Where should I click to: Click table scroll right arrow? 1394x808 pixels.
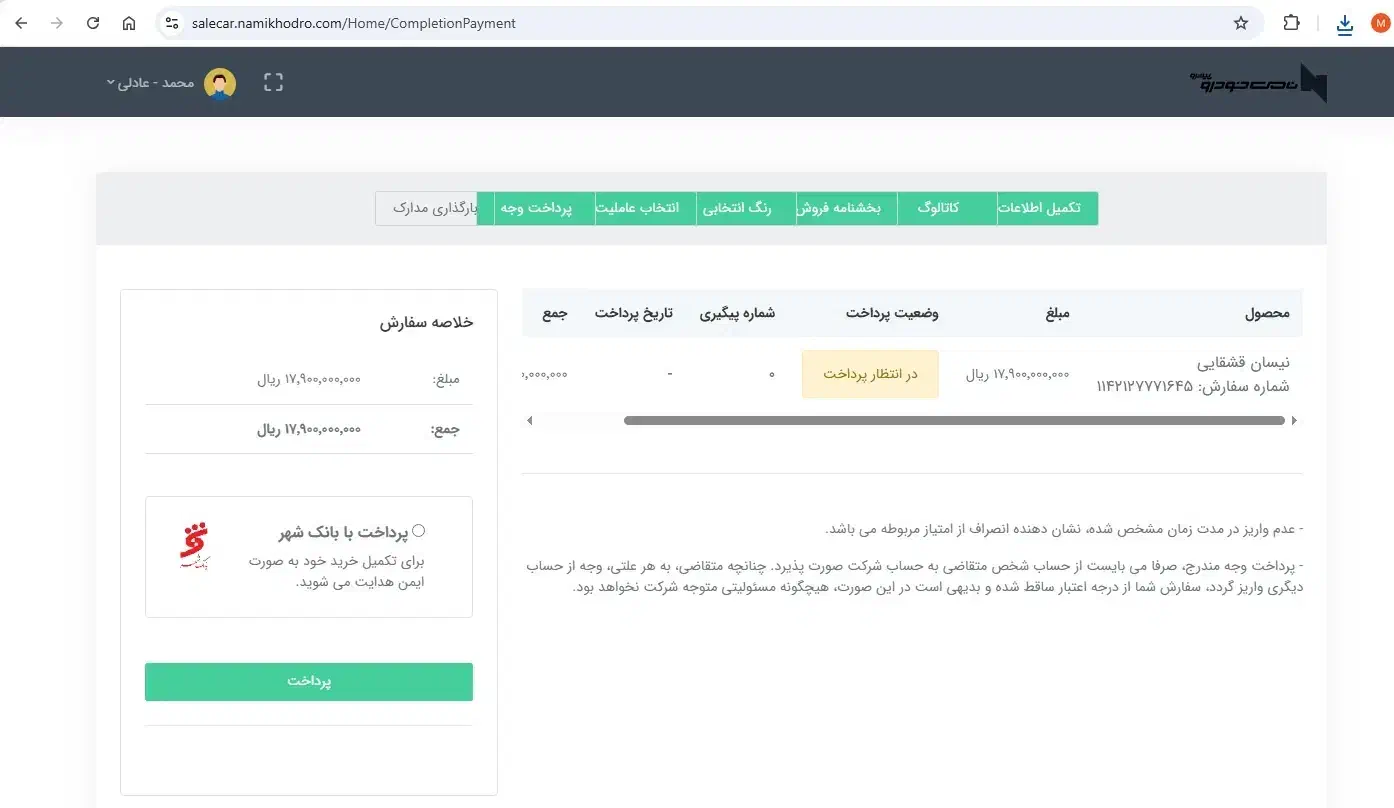pos(1294,421)
